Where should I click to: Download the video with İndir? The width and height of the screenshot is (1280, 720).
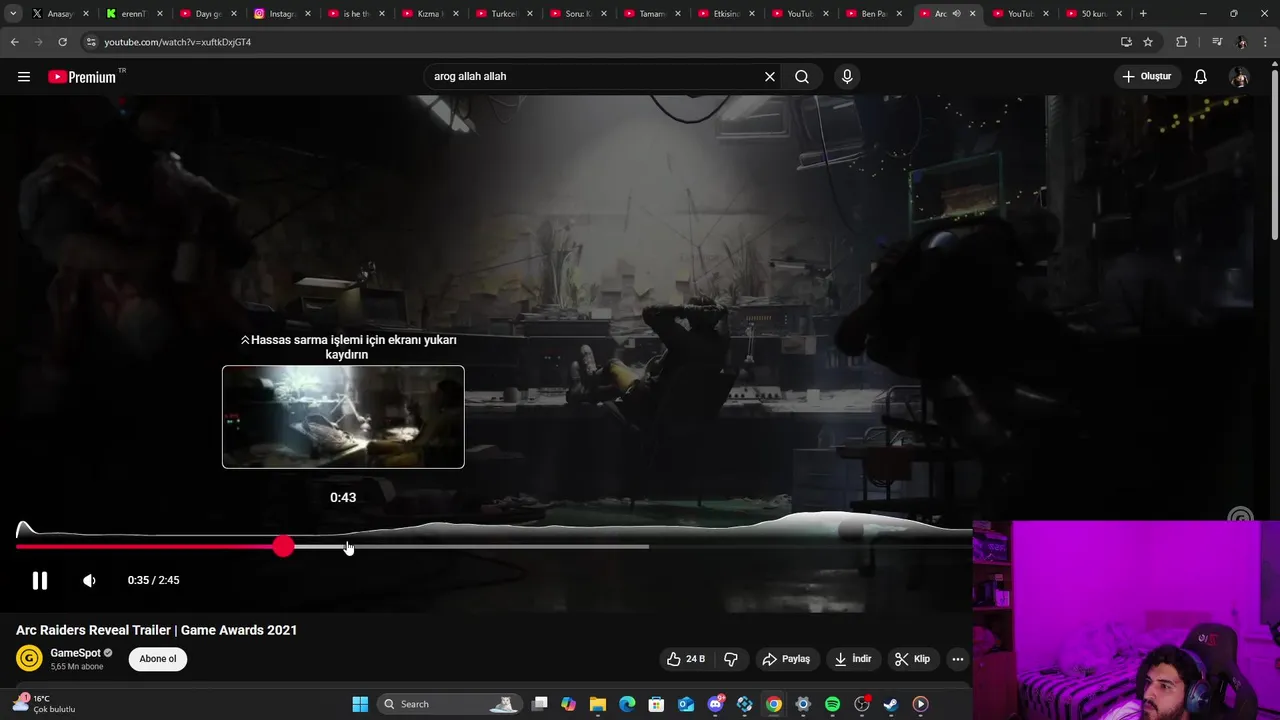[x=853, y=659]
